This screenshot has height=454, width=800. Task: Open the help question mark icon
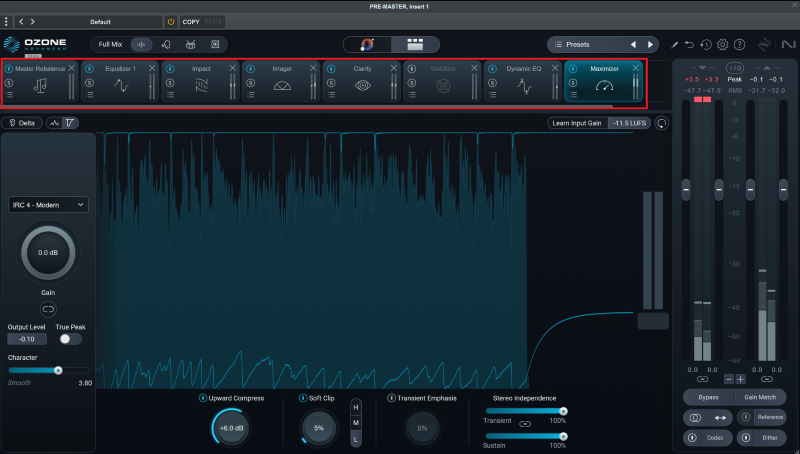tap(739, 45)
